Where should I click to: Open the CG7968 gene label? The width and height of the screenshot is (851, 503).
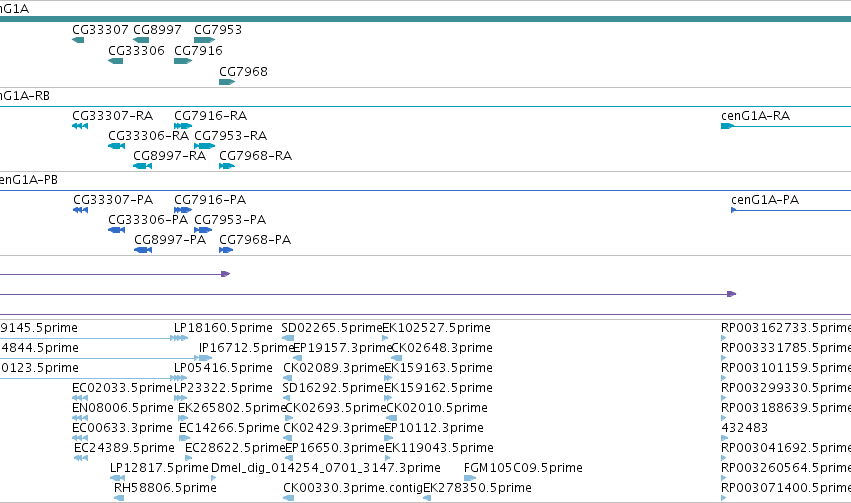tap(243, 72)
